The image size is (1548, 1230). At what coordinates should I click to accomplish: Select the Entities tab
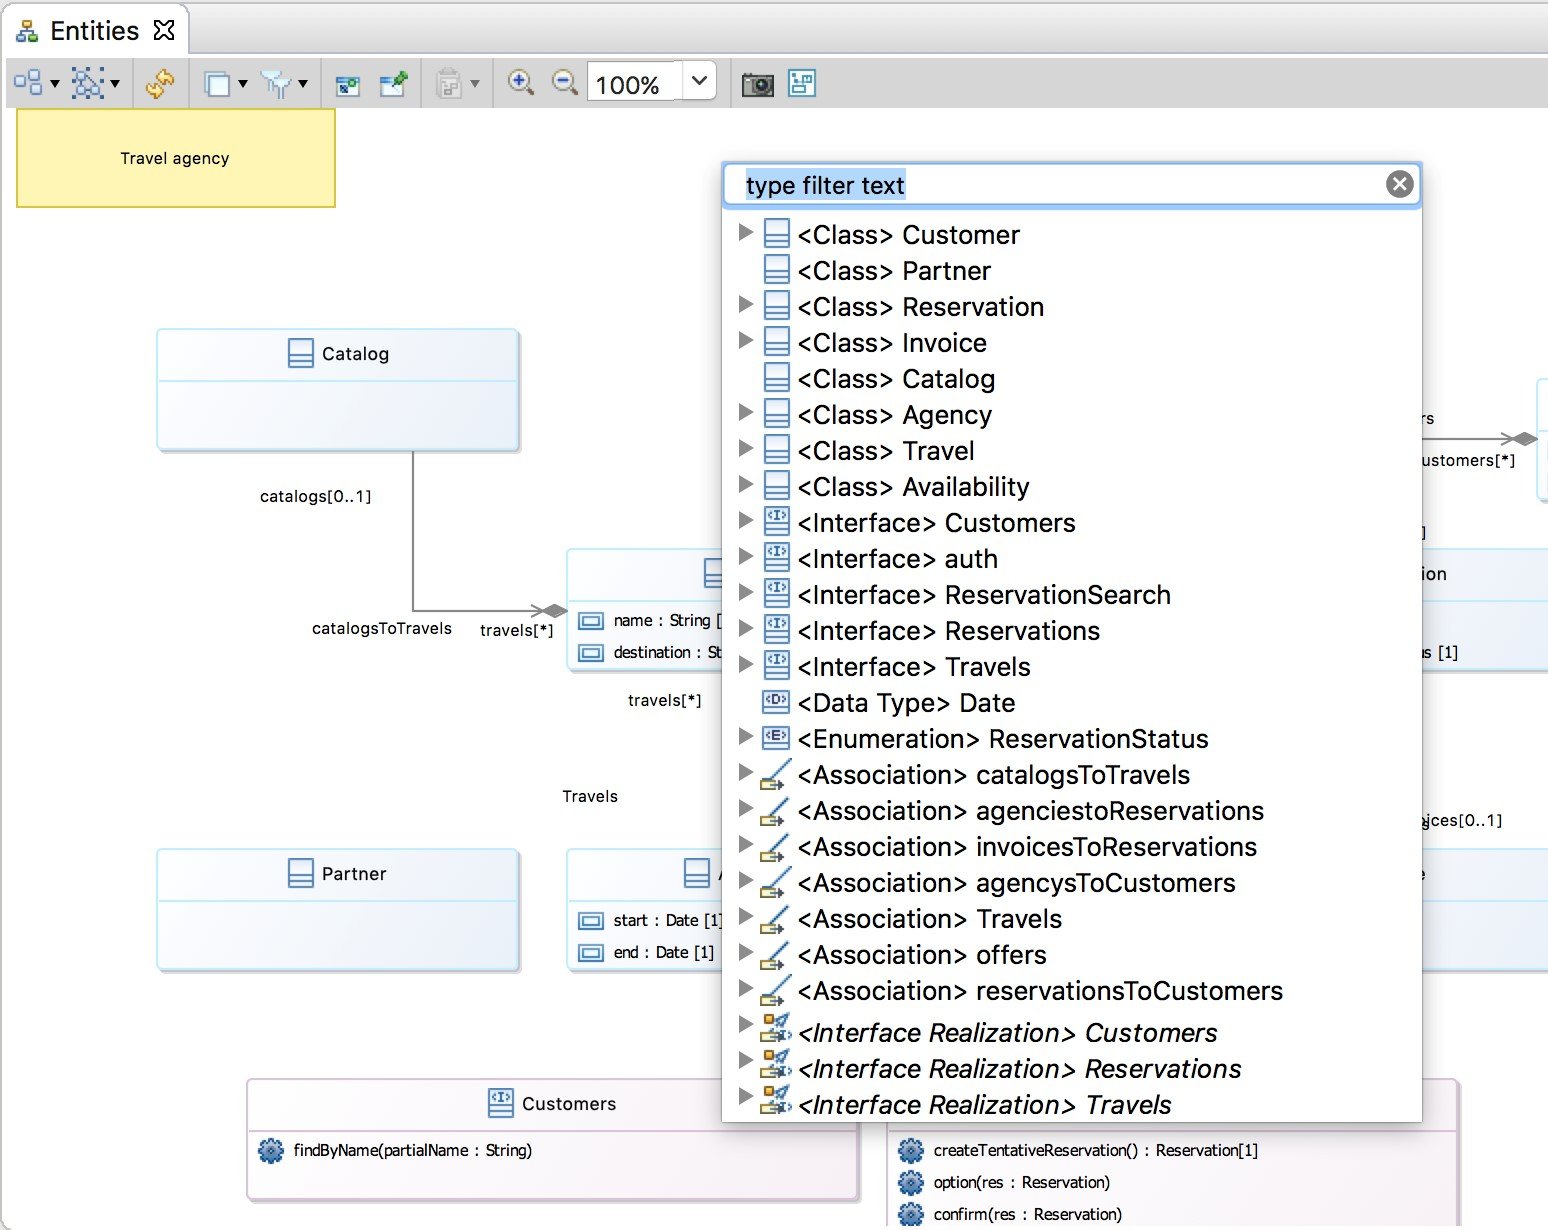(95, 30)
